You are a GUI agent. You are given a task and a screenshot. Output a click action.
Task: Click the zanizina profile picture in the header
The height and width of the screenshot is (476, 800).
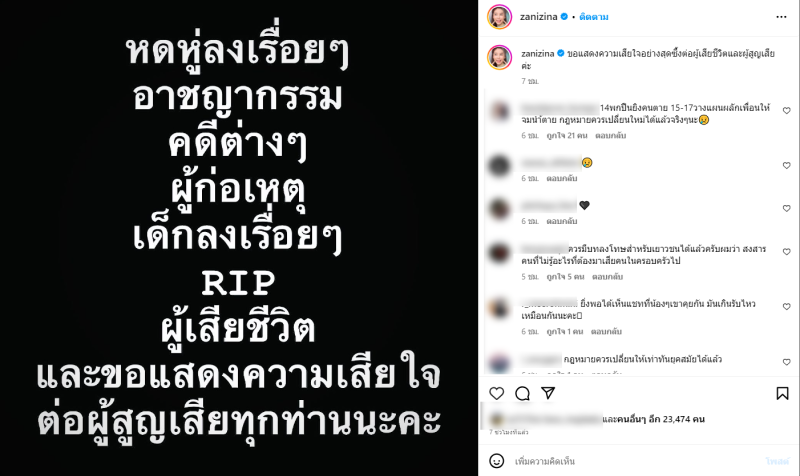tap(499, 17)
